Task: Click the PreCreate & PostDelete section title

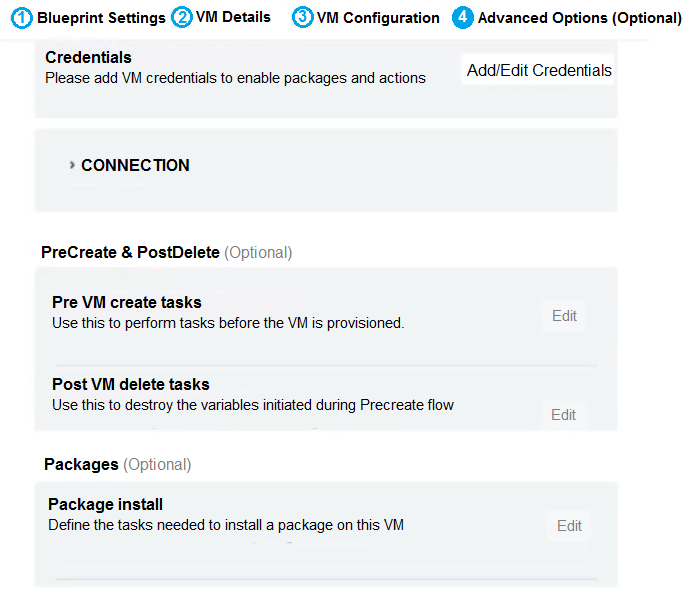Action: [130, 252]
